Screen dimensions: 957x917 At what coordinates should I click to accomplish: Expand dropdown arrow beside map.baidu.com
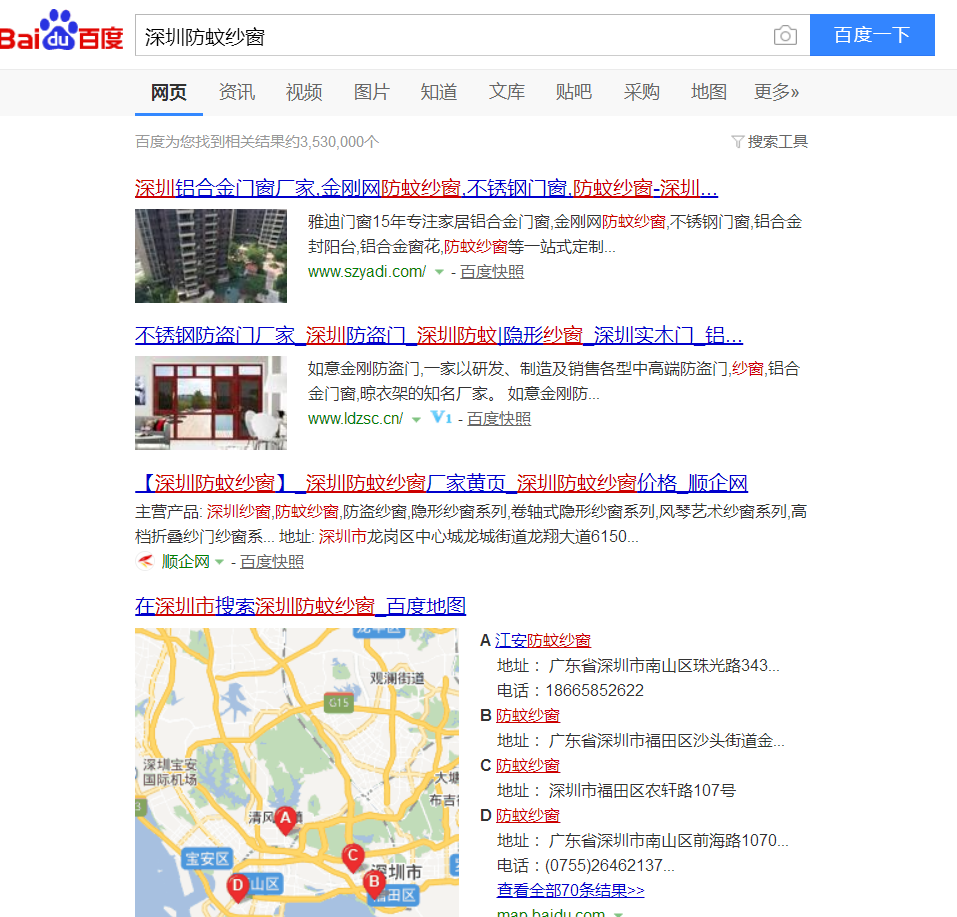[x=618, y=914]
